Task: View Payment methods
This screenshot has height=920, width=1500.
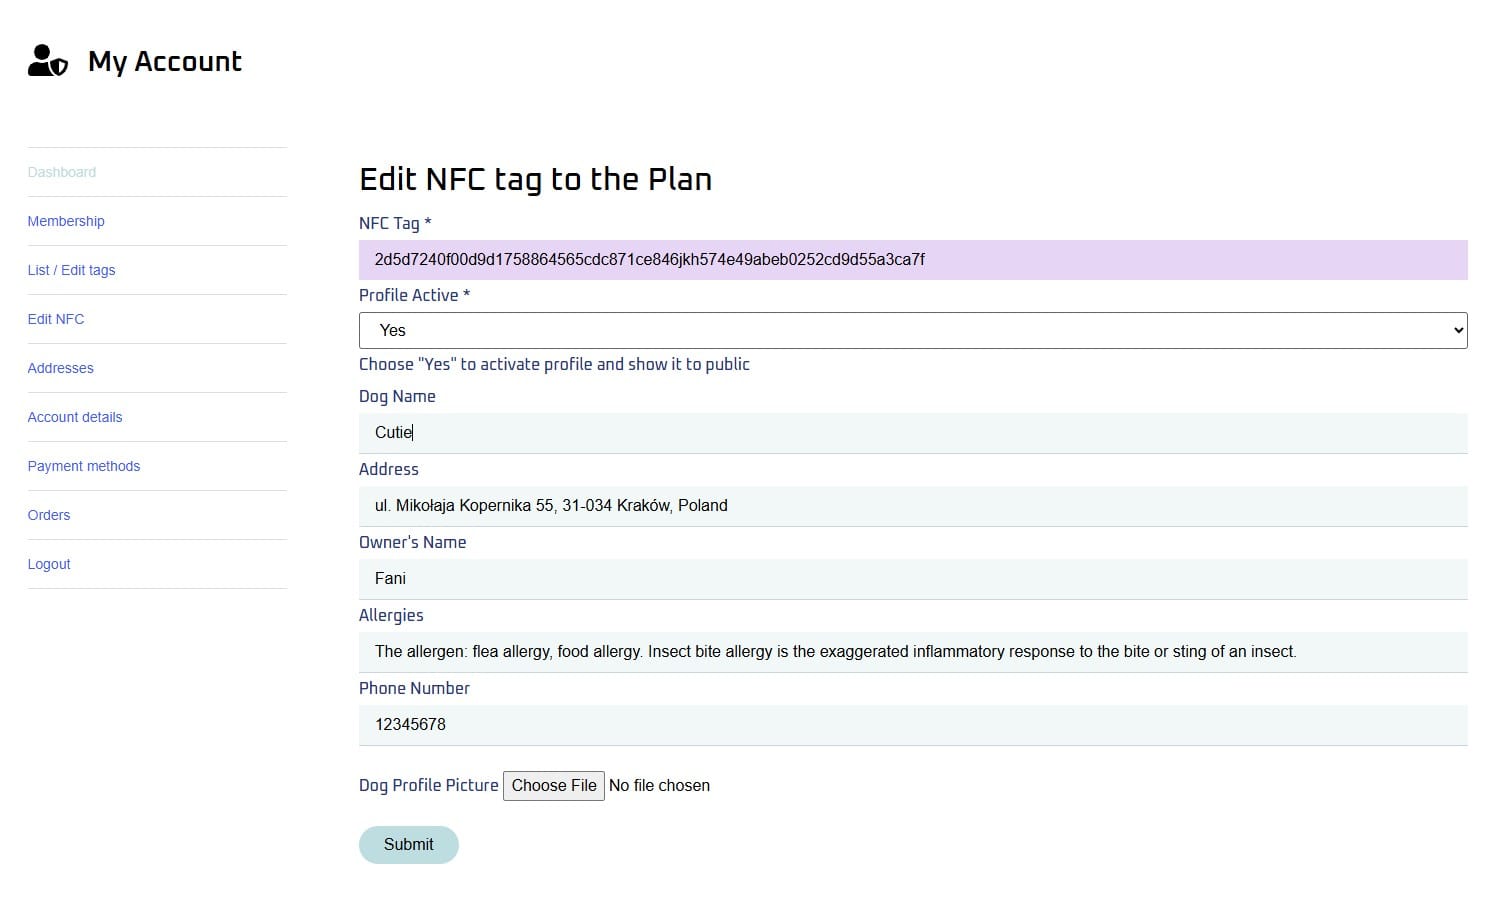Action: point(84,466)
